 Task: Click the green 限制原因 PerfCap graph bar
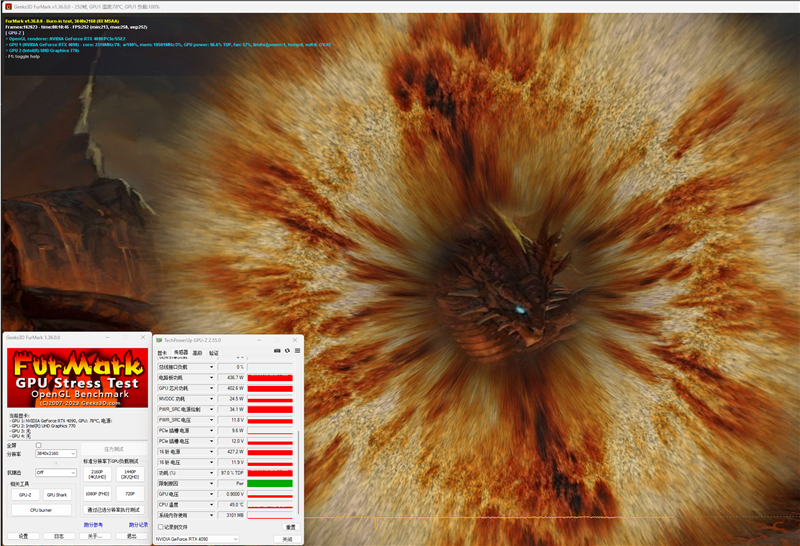(x=269, y=483)
